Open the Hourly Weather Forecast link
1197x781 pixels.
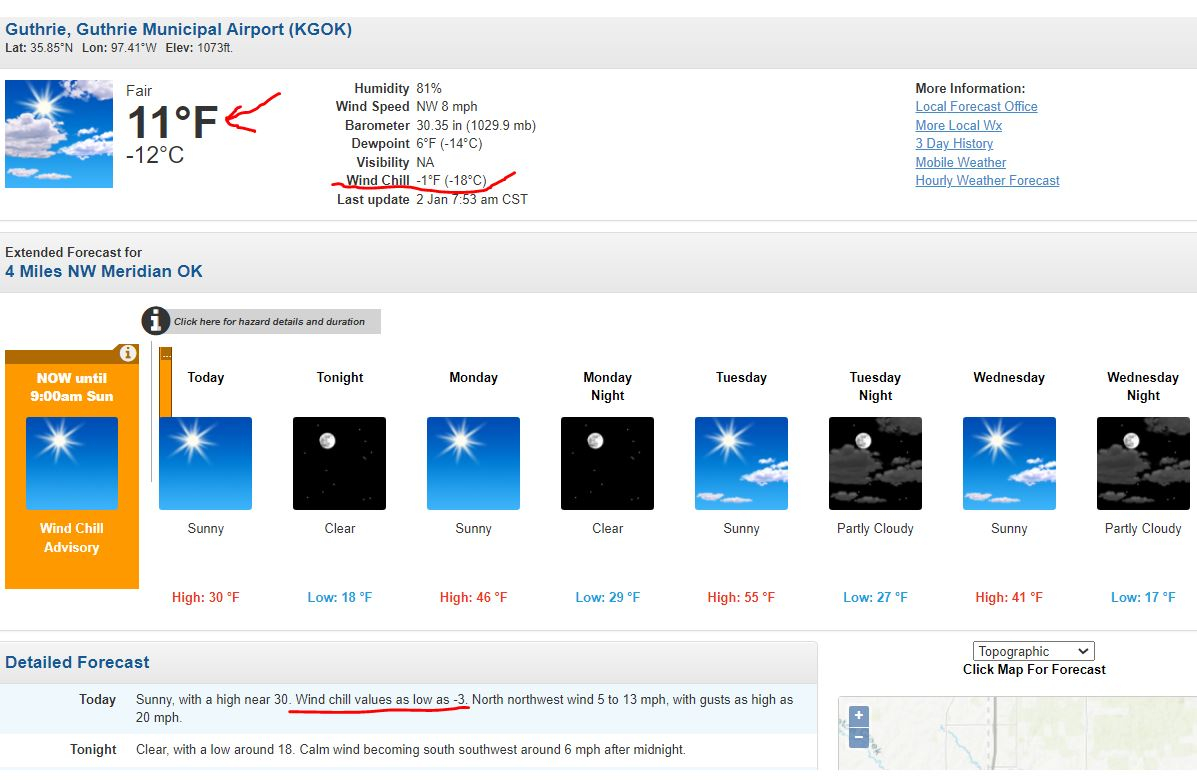(987, 181)
